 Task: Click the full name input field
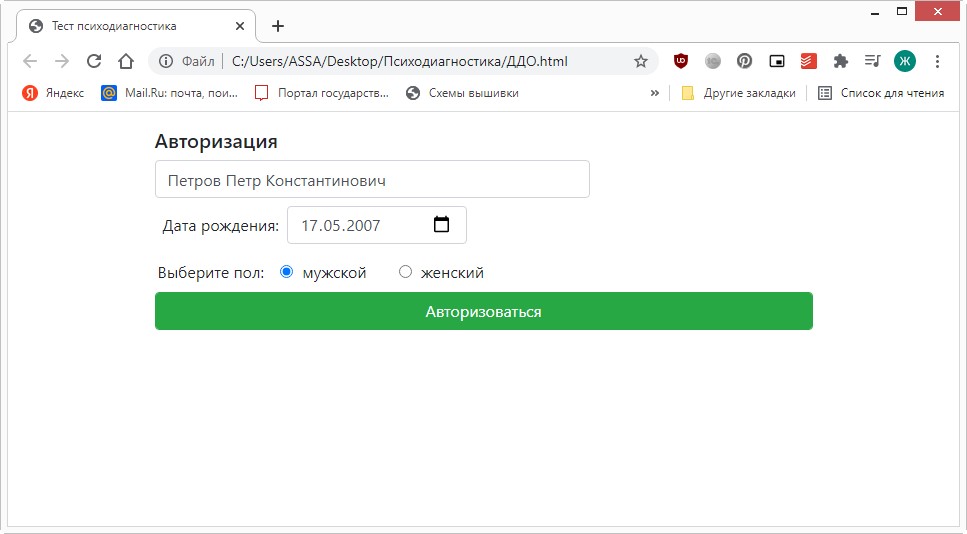point(372,180)
